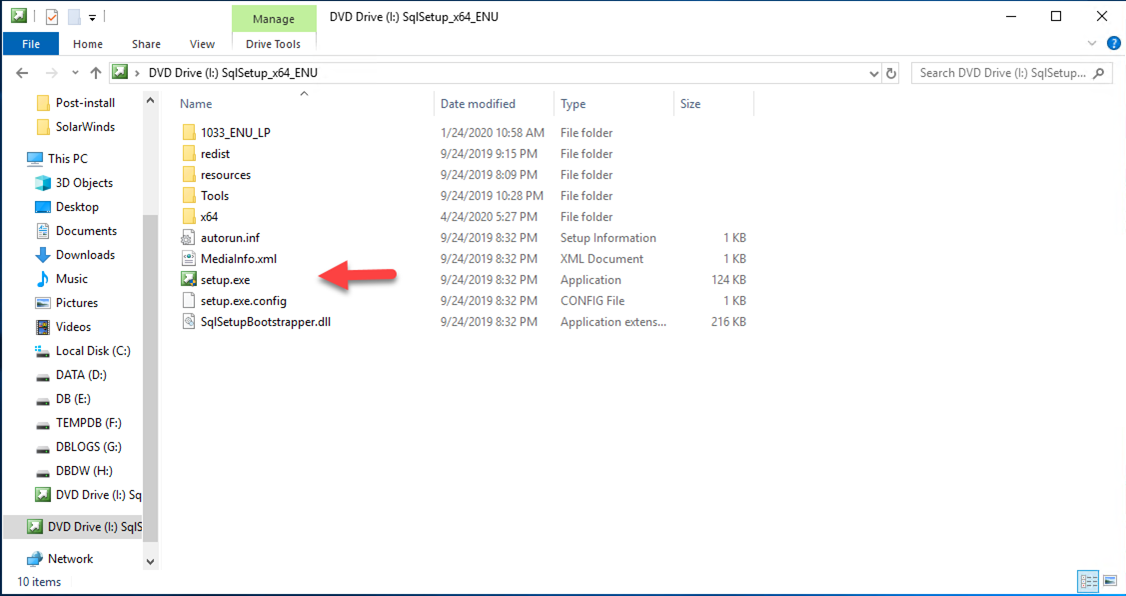Screen dimensions: 1126x596
Task: Expand the ribbon with chevron
Action: 1092,44
